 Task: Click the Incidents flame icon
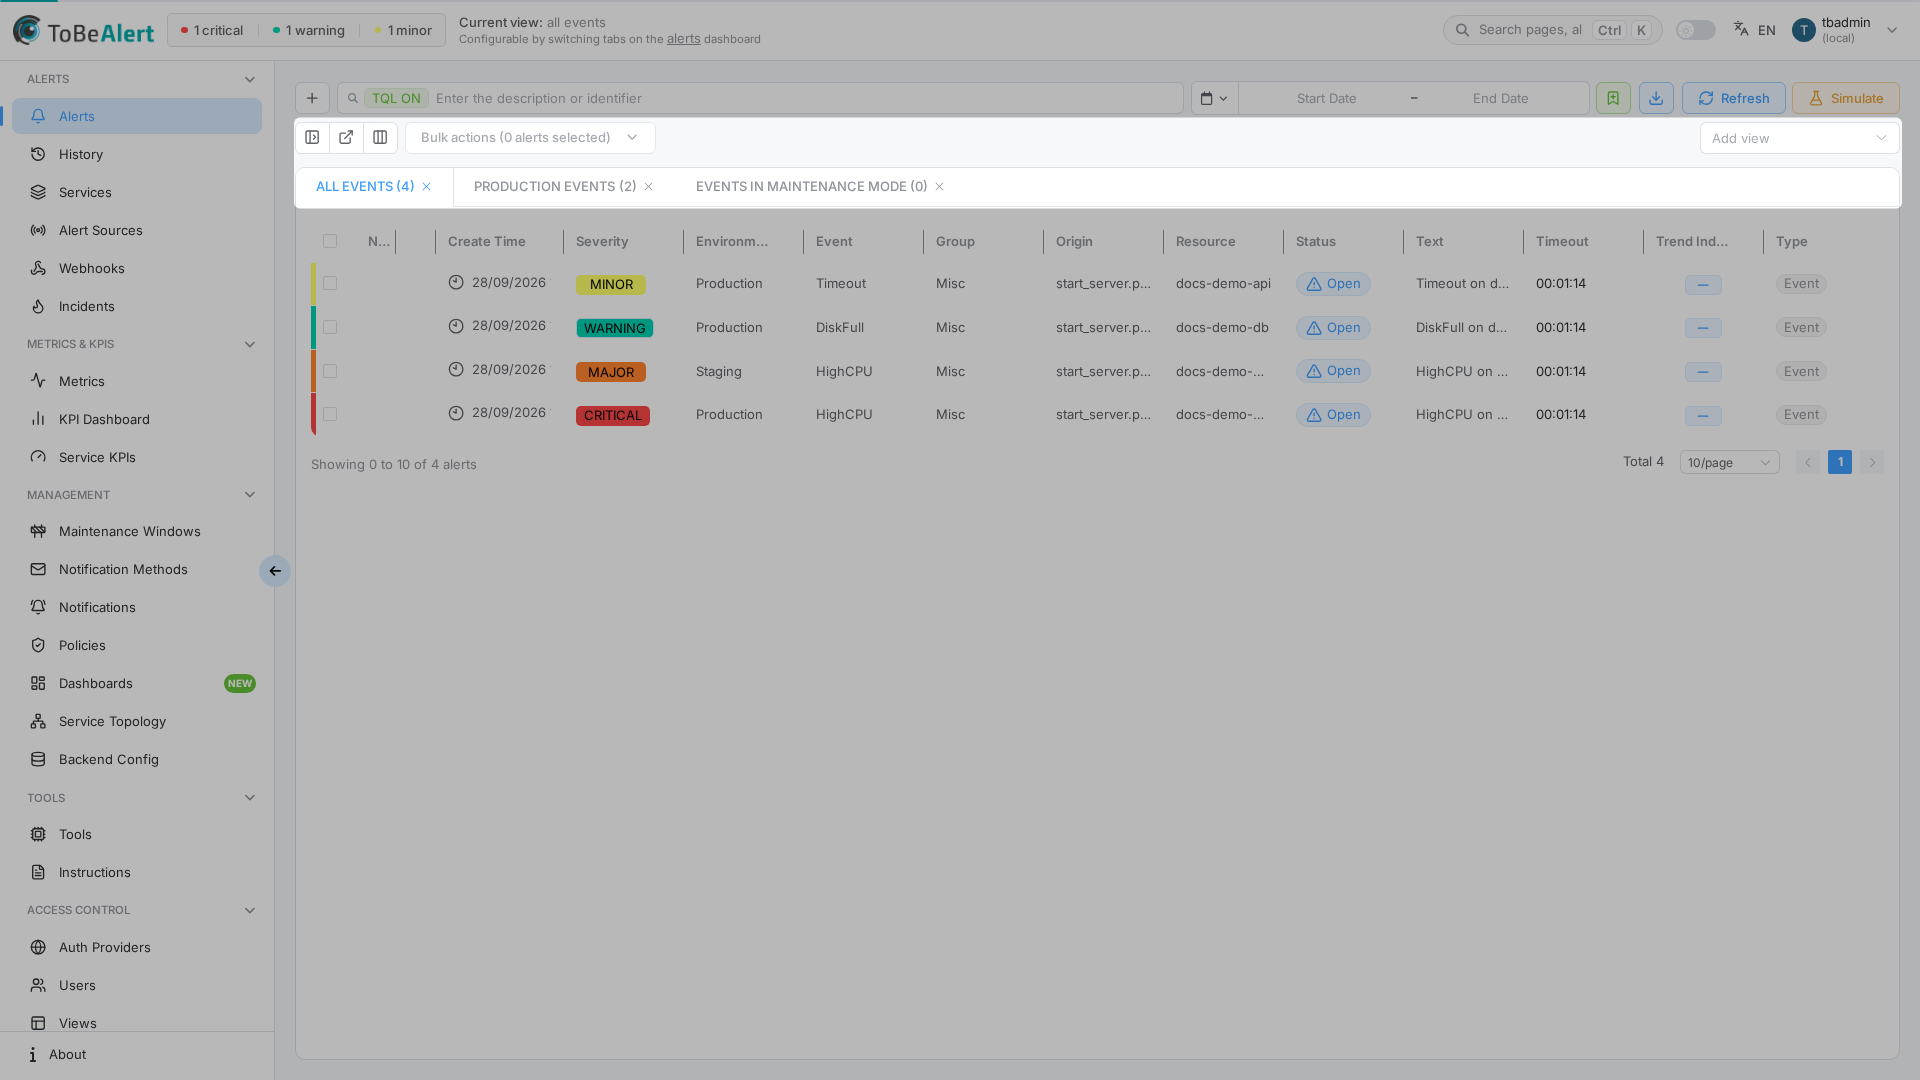pos(38,306)
